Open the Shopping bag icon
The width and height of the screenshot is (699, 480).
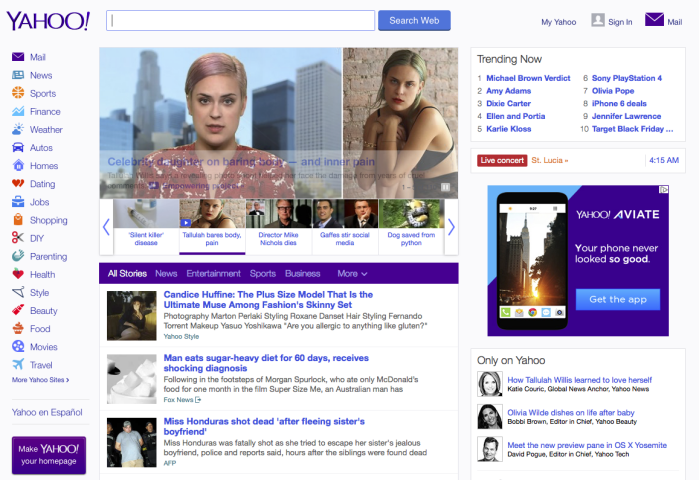(18, 220)
